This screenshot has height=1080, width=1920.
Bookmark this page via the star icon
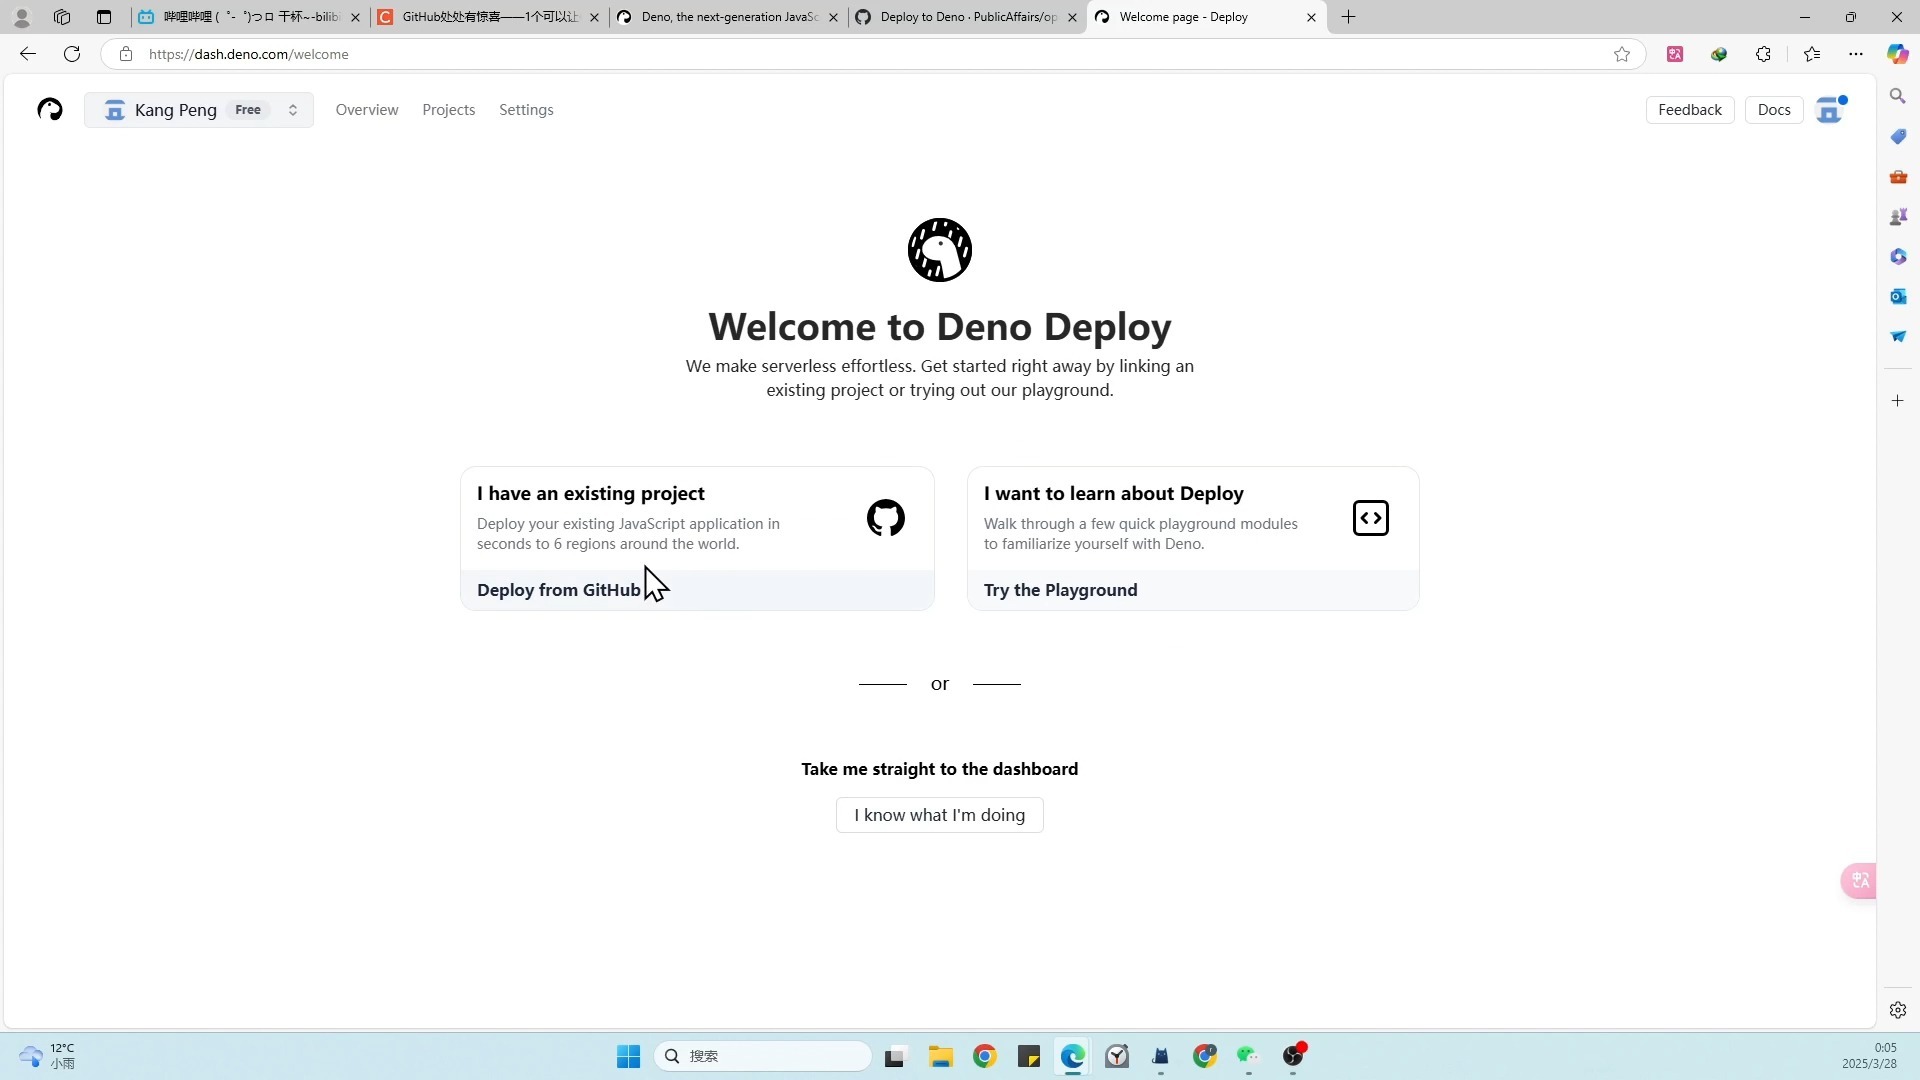coord(1622,54)
